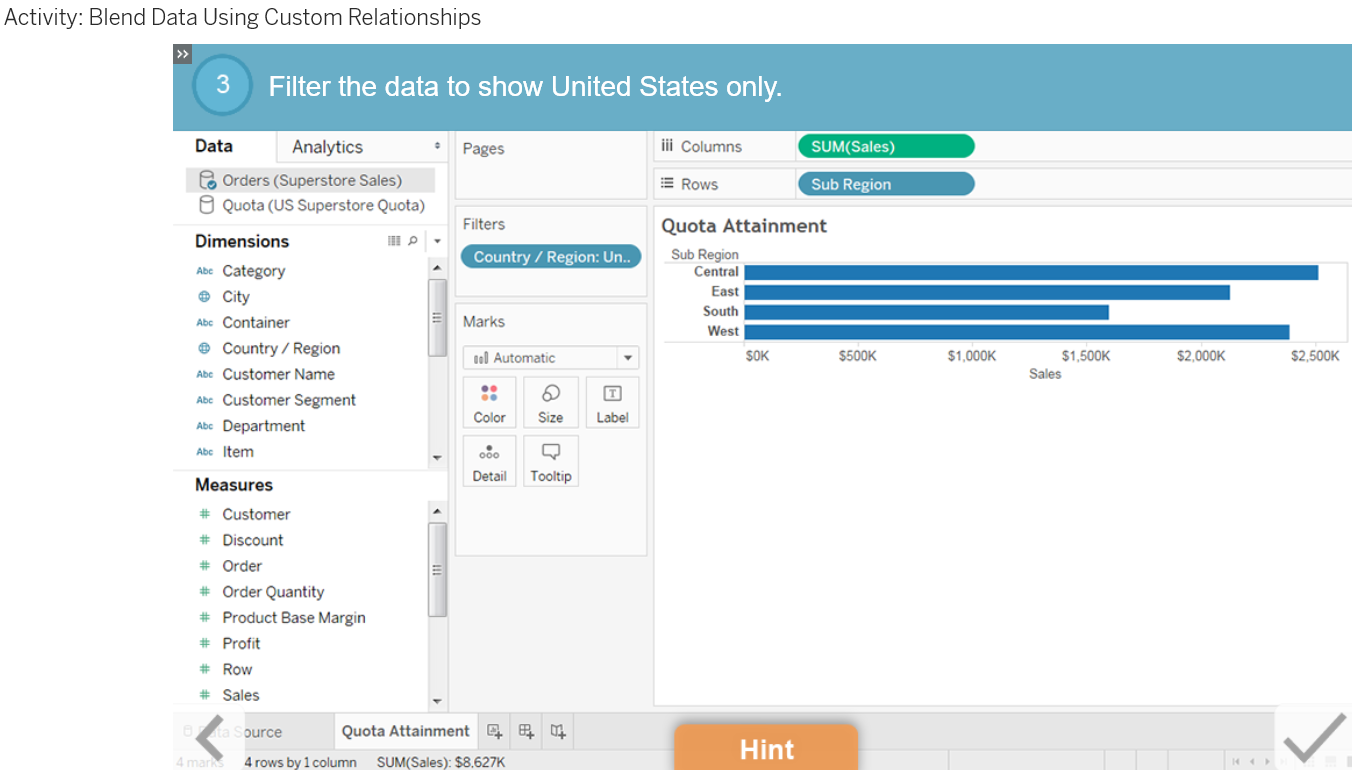Click the orange Hint button
The height and width of the screenshot is (770, 1352).
[x=766, y=749]
